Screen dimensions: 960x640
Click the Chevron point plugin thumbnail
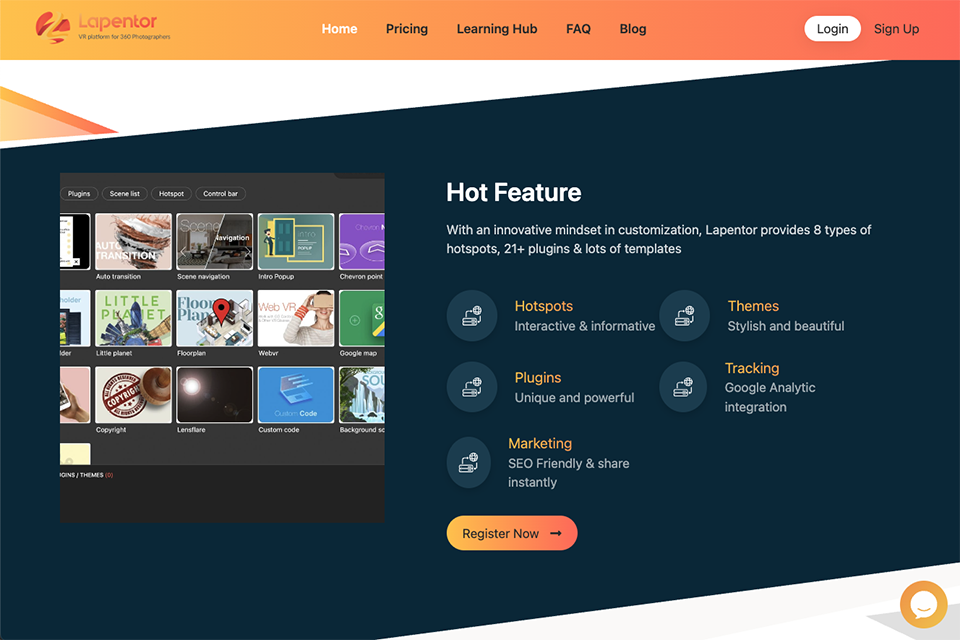pos(362,241)
